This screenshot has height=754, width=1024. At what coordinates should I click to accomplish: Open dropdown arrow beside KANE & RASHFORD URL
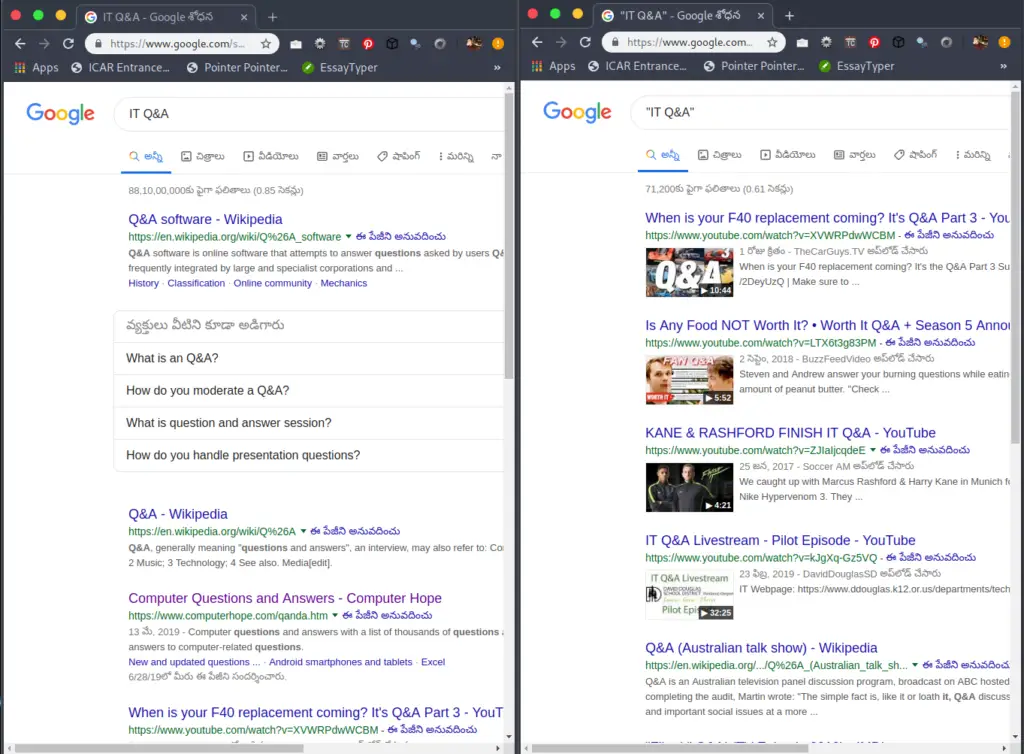point(872,450)
